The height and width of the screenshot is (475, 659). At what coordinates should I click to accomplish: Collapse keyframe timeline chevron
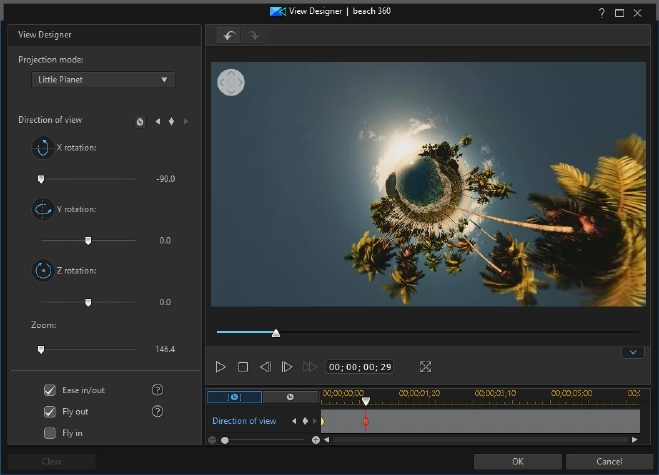coord(633,352)
